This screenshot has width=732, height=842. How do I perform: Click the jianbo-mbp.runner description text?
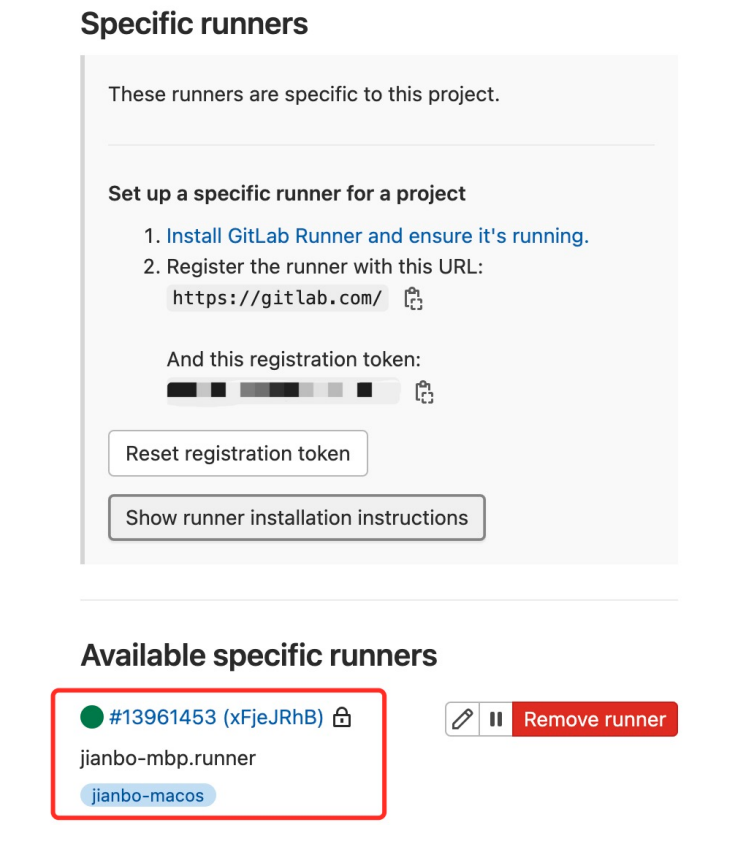(168, 758)
